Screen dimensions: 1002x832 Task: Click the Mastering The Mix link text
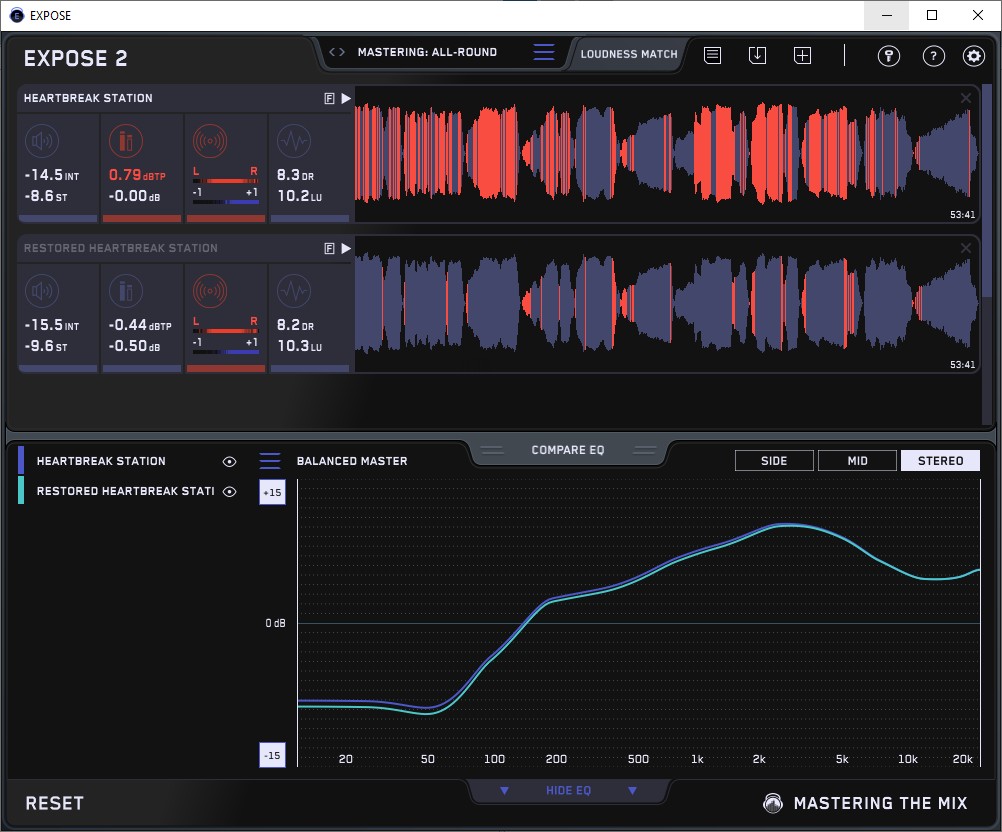pos(881,803)
